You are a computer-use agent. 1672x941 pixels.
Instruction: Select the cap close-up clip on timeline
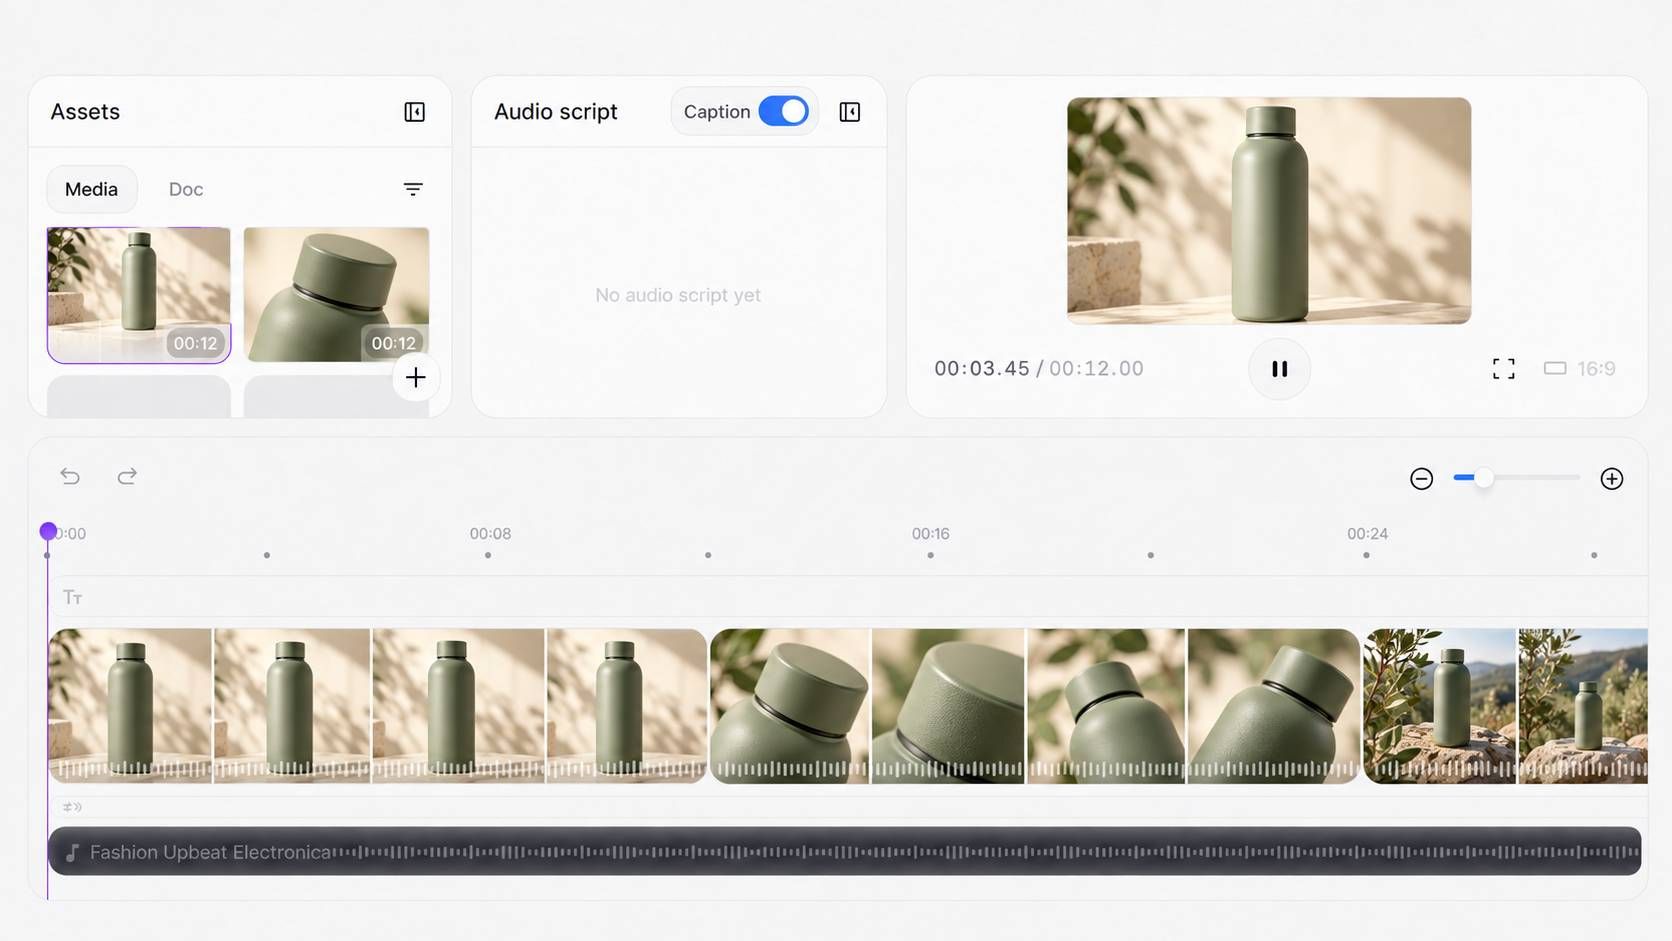[1035, 706]
